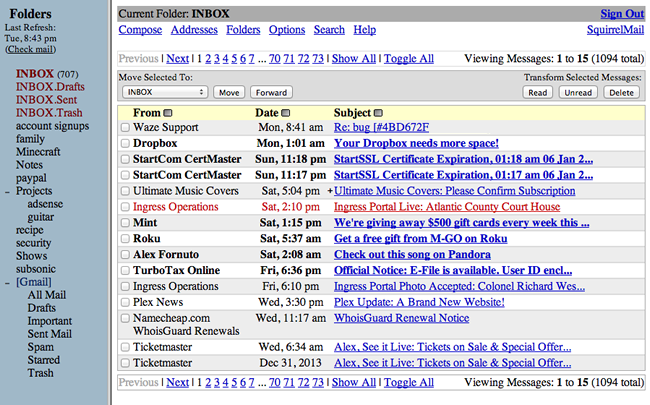Screen dimensions: 650x405
Task: Open Compose from the top menu
Action: [140, 31]
